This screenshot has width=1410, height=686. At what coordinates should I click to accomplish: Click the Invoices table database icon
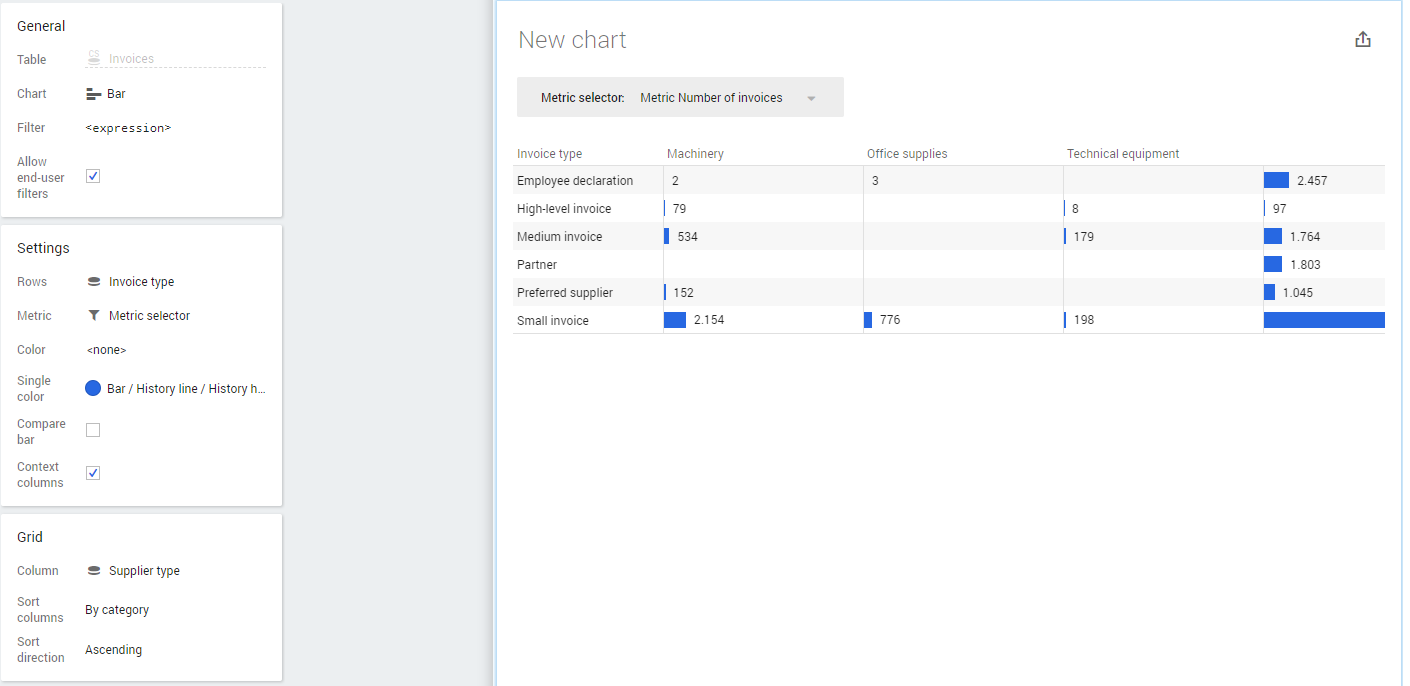point(94,59)
